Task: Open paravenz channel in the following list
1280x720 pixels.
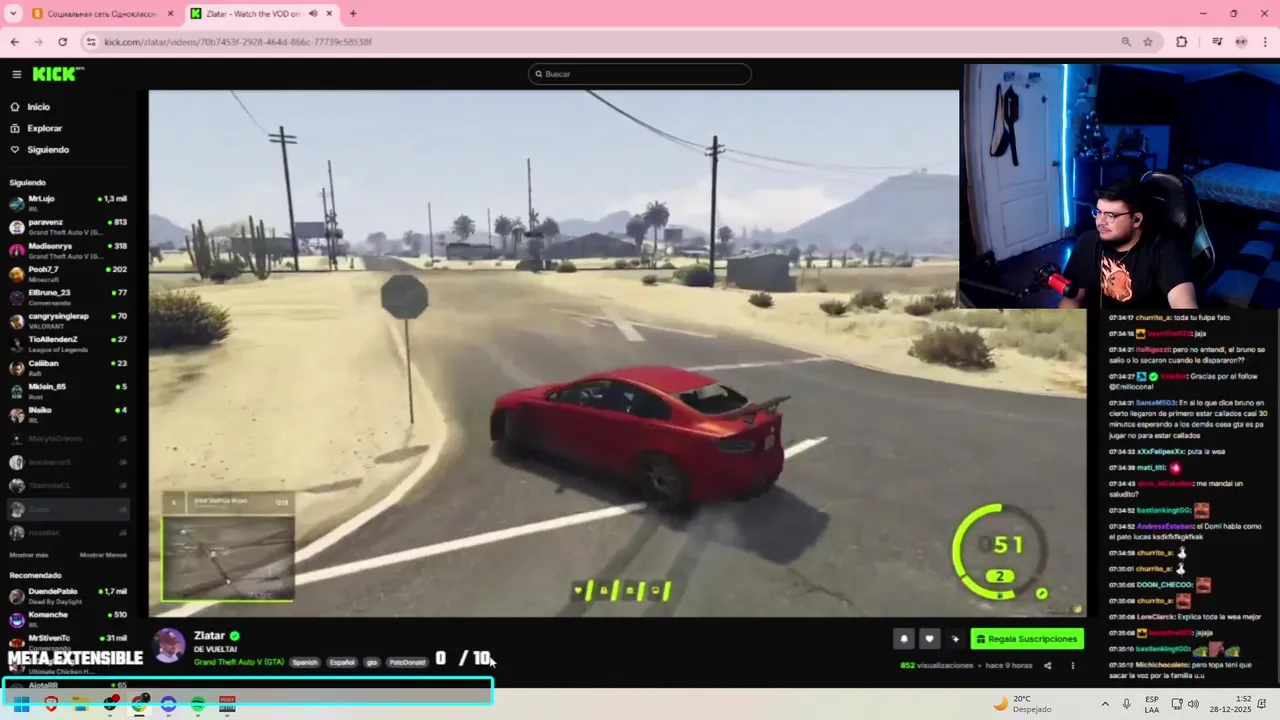Action: 68,227
